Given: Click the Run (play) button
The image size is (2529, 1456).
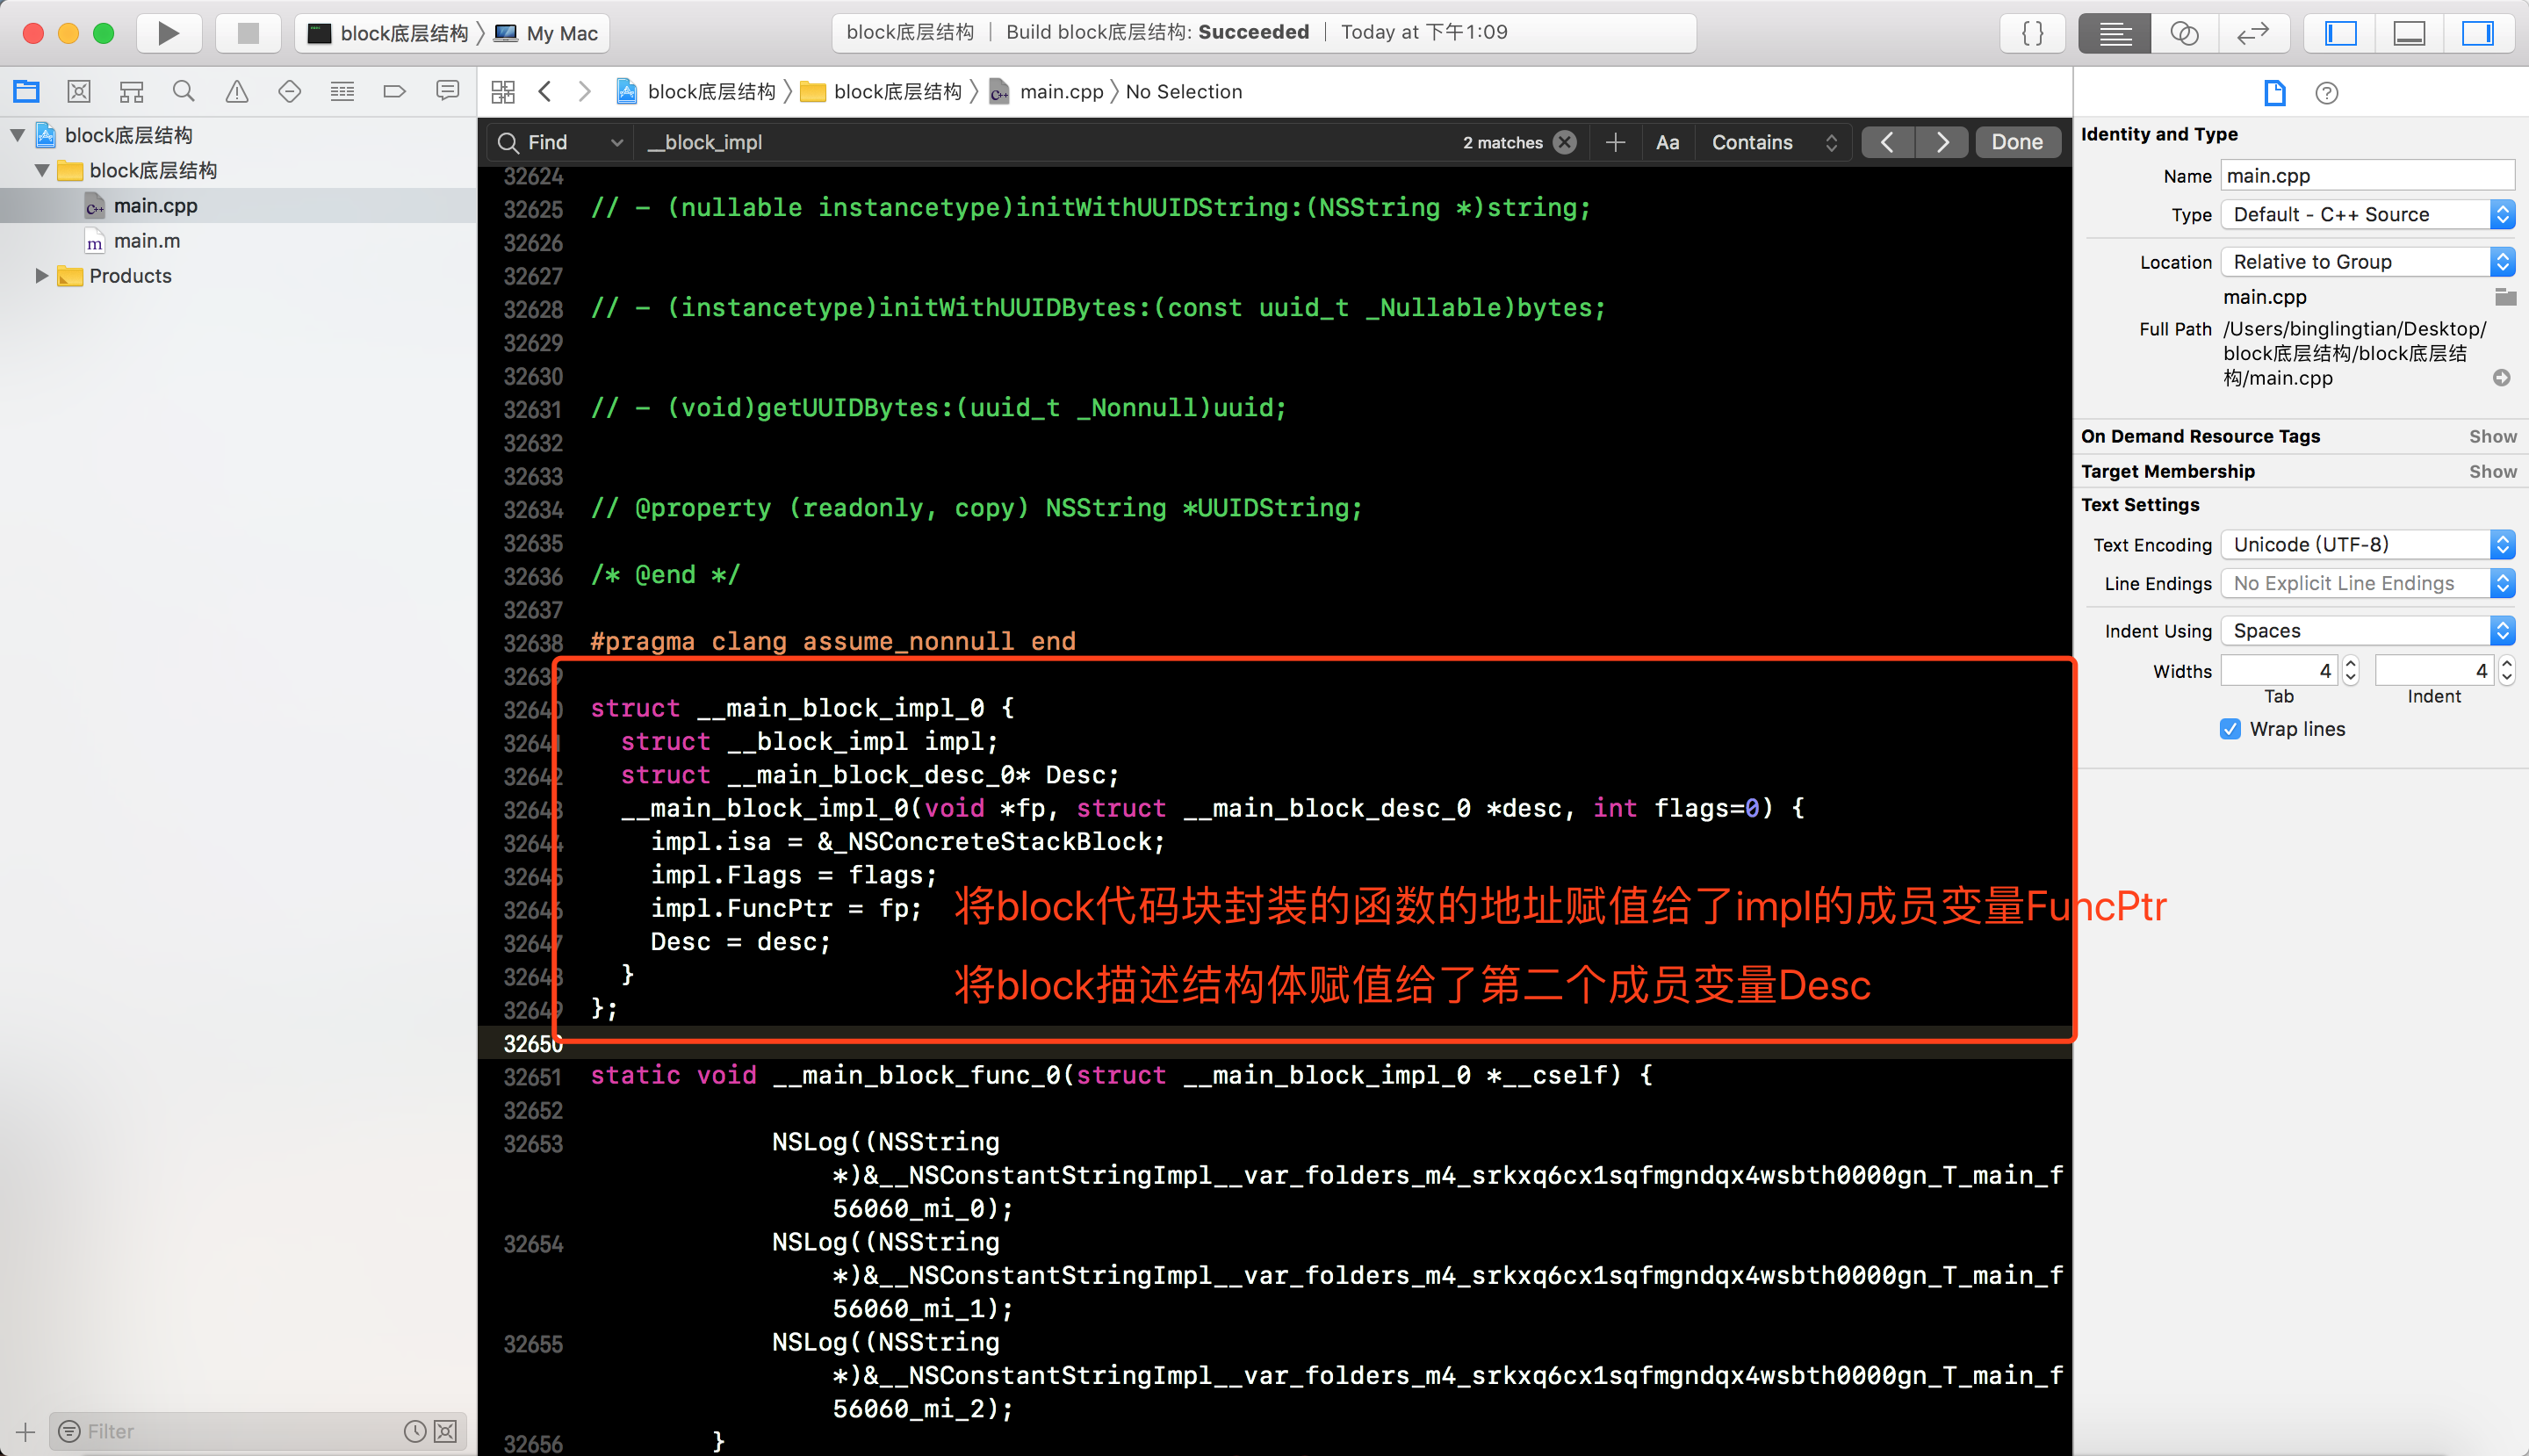Looking at the screenshot, I should tap(167, 33).
